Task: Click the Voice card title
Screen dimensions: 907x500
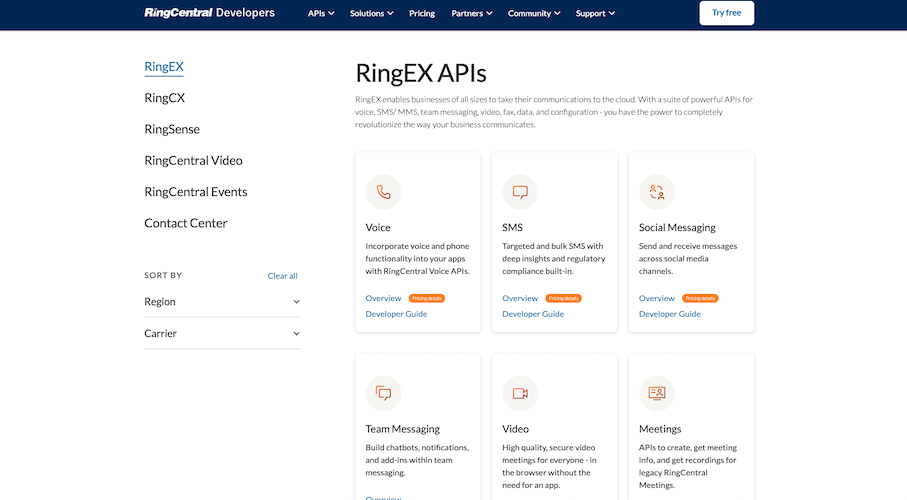Action: (378, 227)
